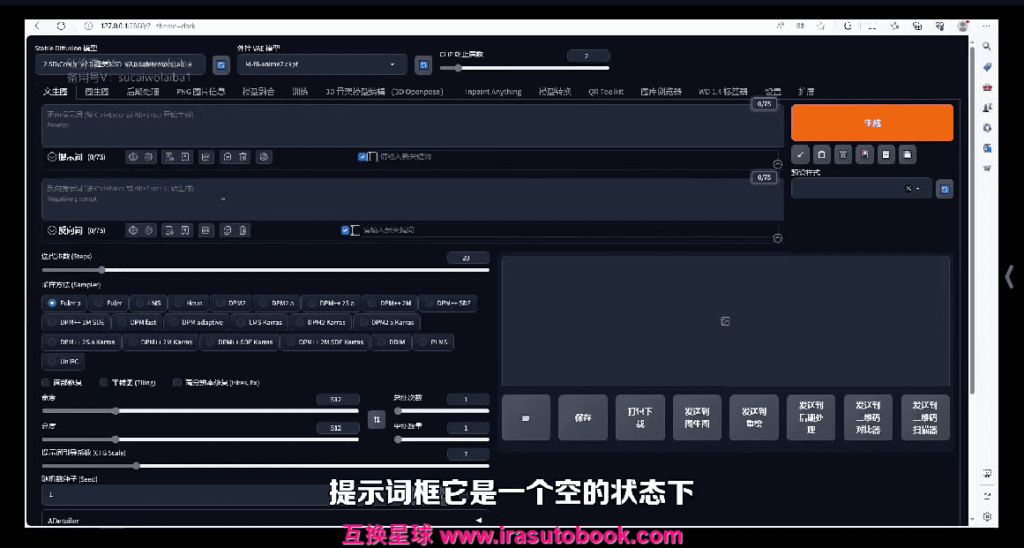Screen dimensions: 1024x548
Task: Click the globe language icon under positive prompt
Action: click(133, 157)
